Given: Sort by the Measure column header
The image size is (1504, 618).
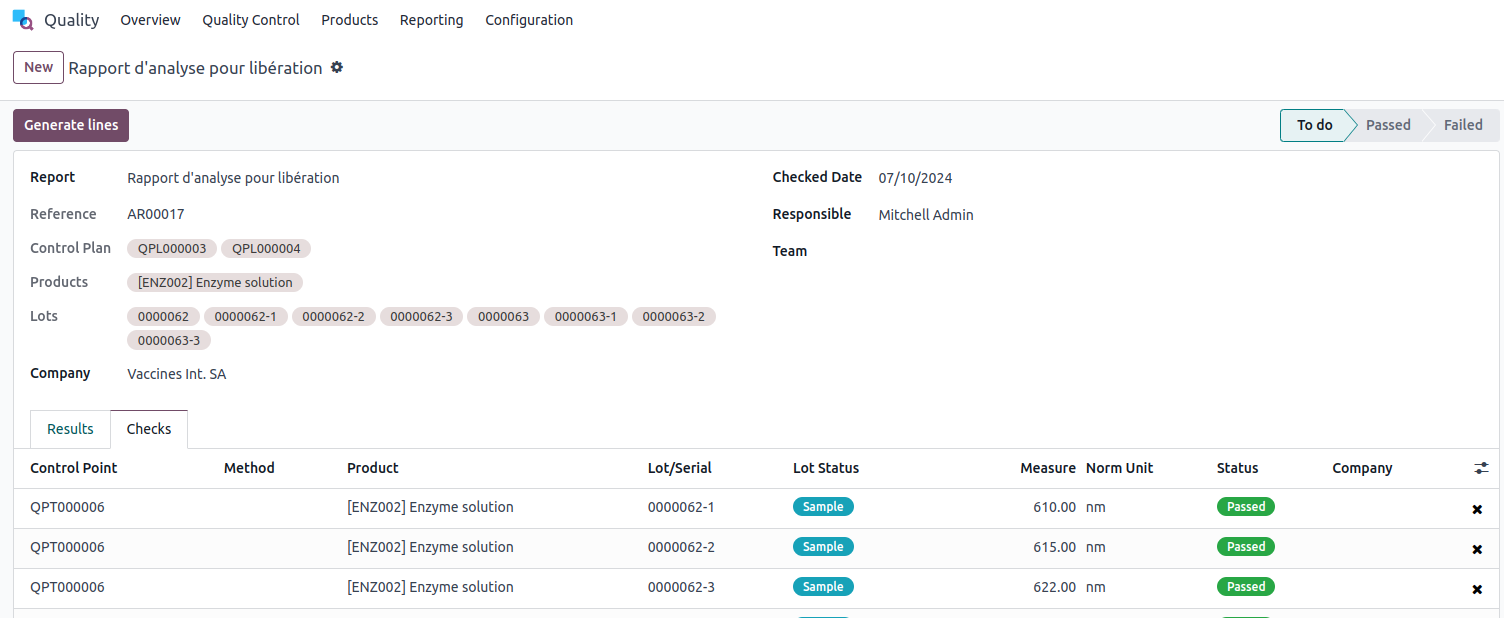Looking at the screenshot, I should click(1047, 468).
